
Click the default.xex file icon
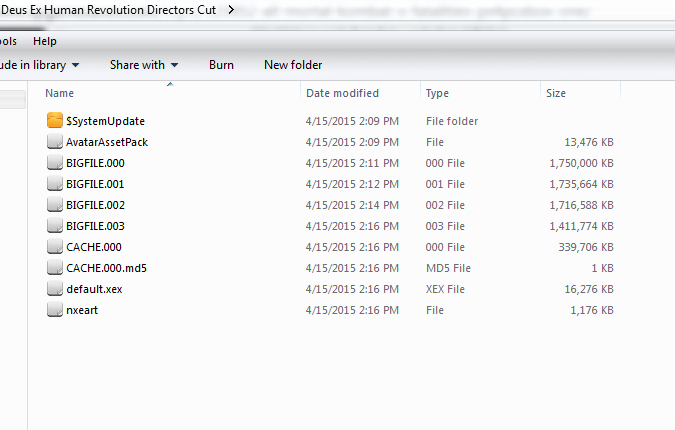click(54, 289)
